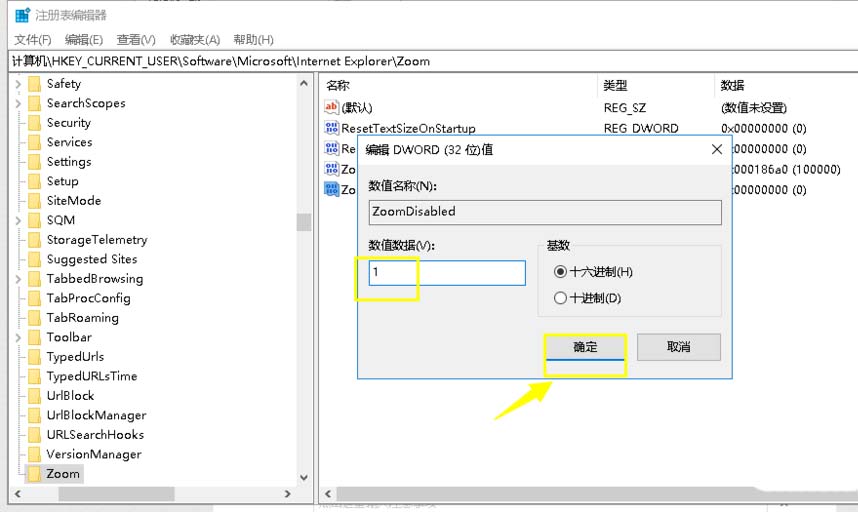Click the 数据 column header
This screenshot has height=512, width=858.
pos(732,85)
